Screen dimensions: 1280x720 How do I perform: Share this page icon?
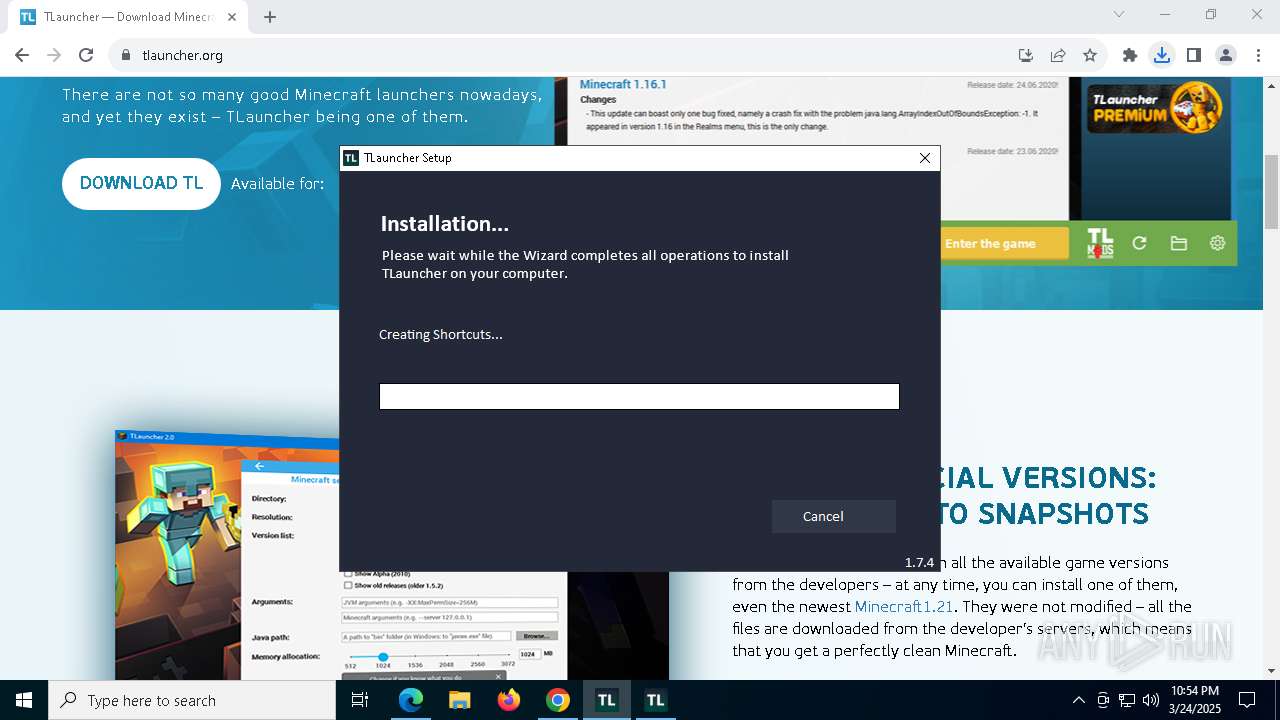coord(1058,55)
